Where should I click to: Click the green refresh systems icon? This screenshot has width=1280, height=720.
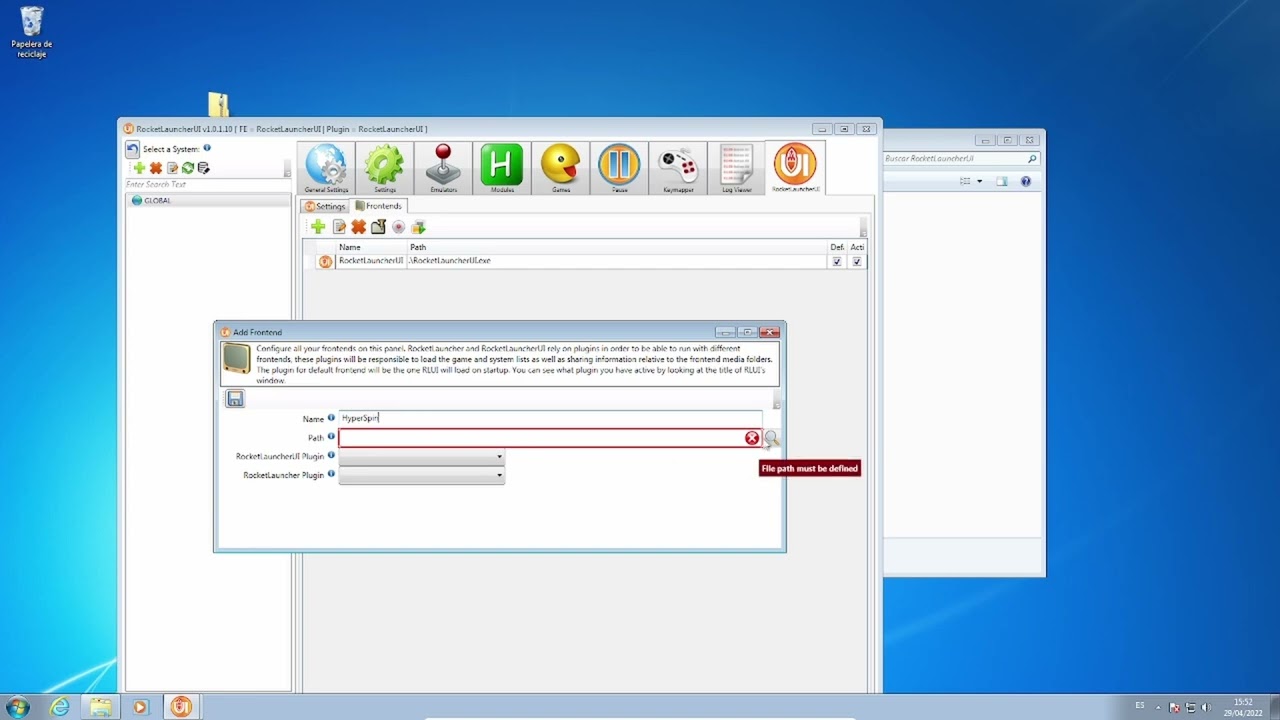tap(187, 168)
